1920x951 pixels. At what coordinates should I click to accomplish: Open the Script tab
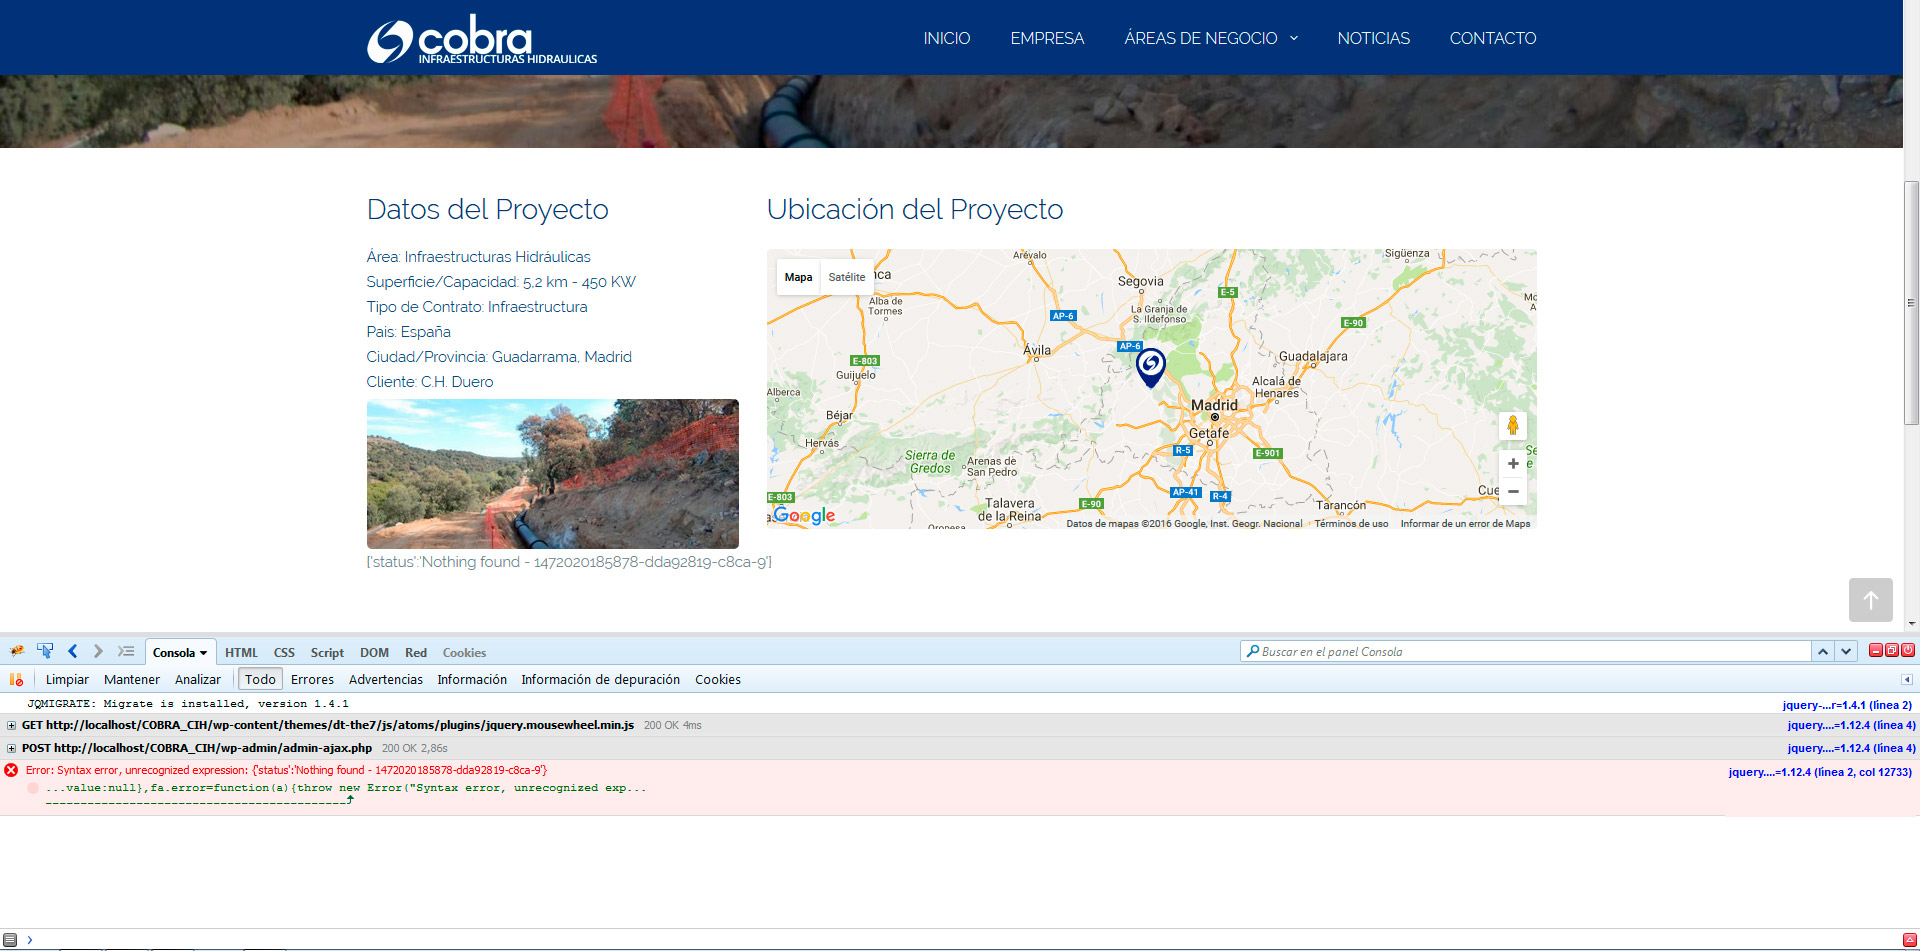tap(327, 652)
